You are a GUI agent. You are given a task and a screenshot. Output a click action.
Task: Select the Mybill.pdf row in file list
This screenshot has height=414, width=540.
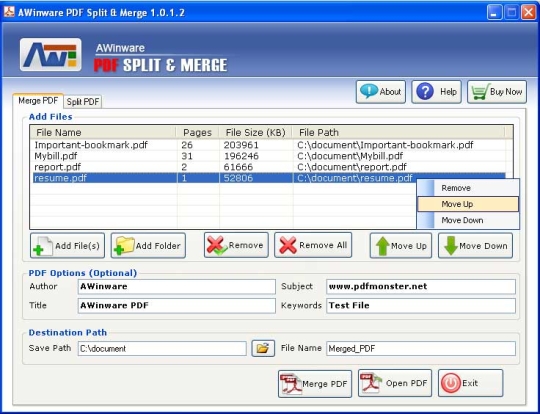point(269,156)
